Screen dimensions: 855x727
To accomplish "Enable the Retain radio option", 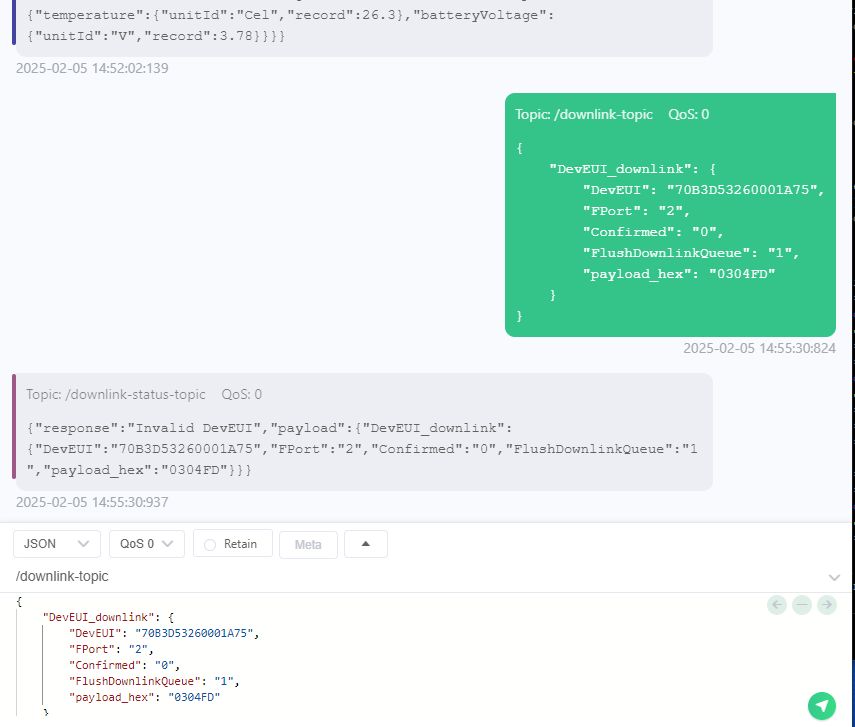I will (x=210, y=544).
